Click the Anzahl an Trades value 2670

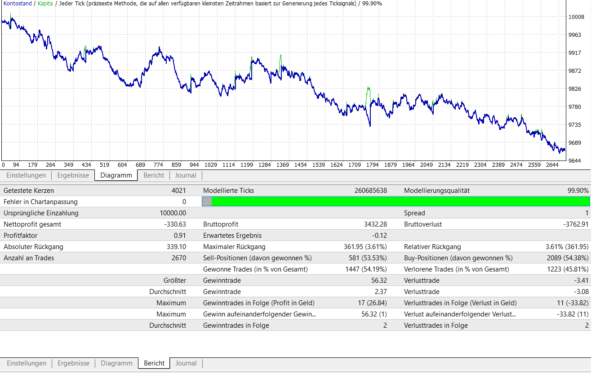pyautogui.click(x=179, y=258)
